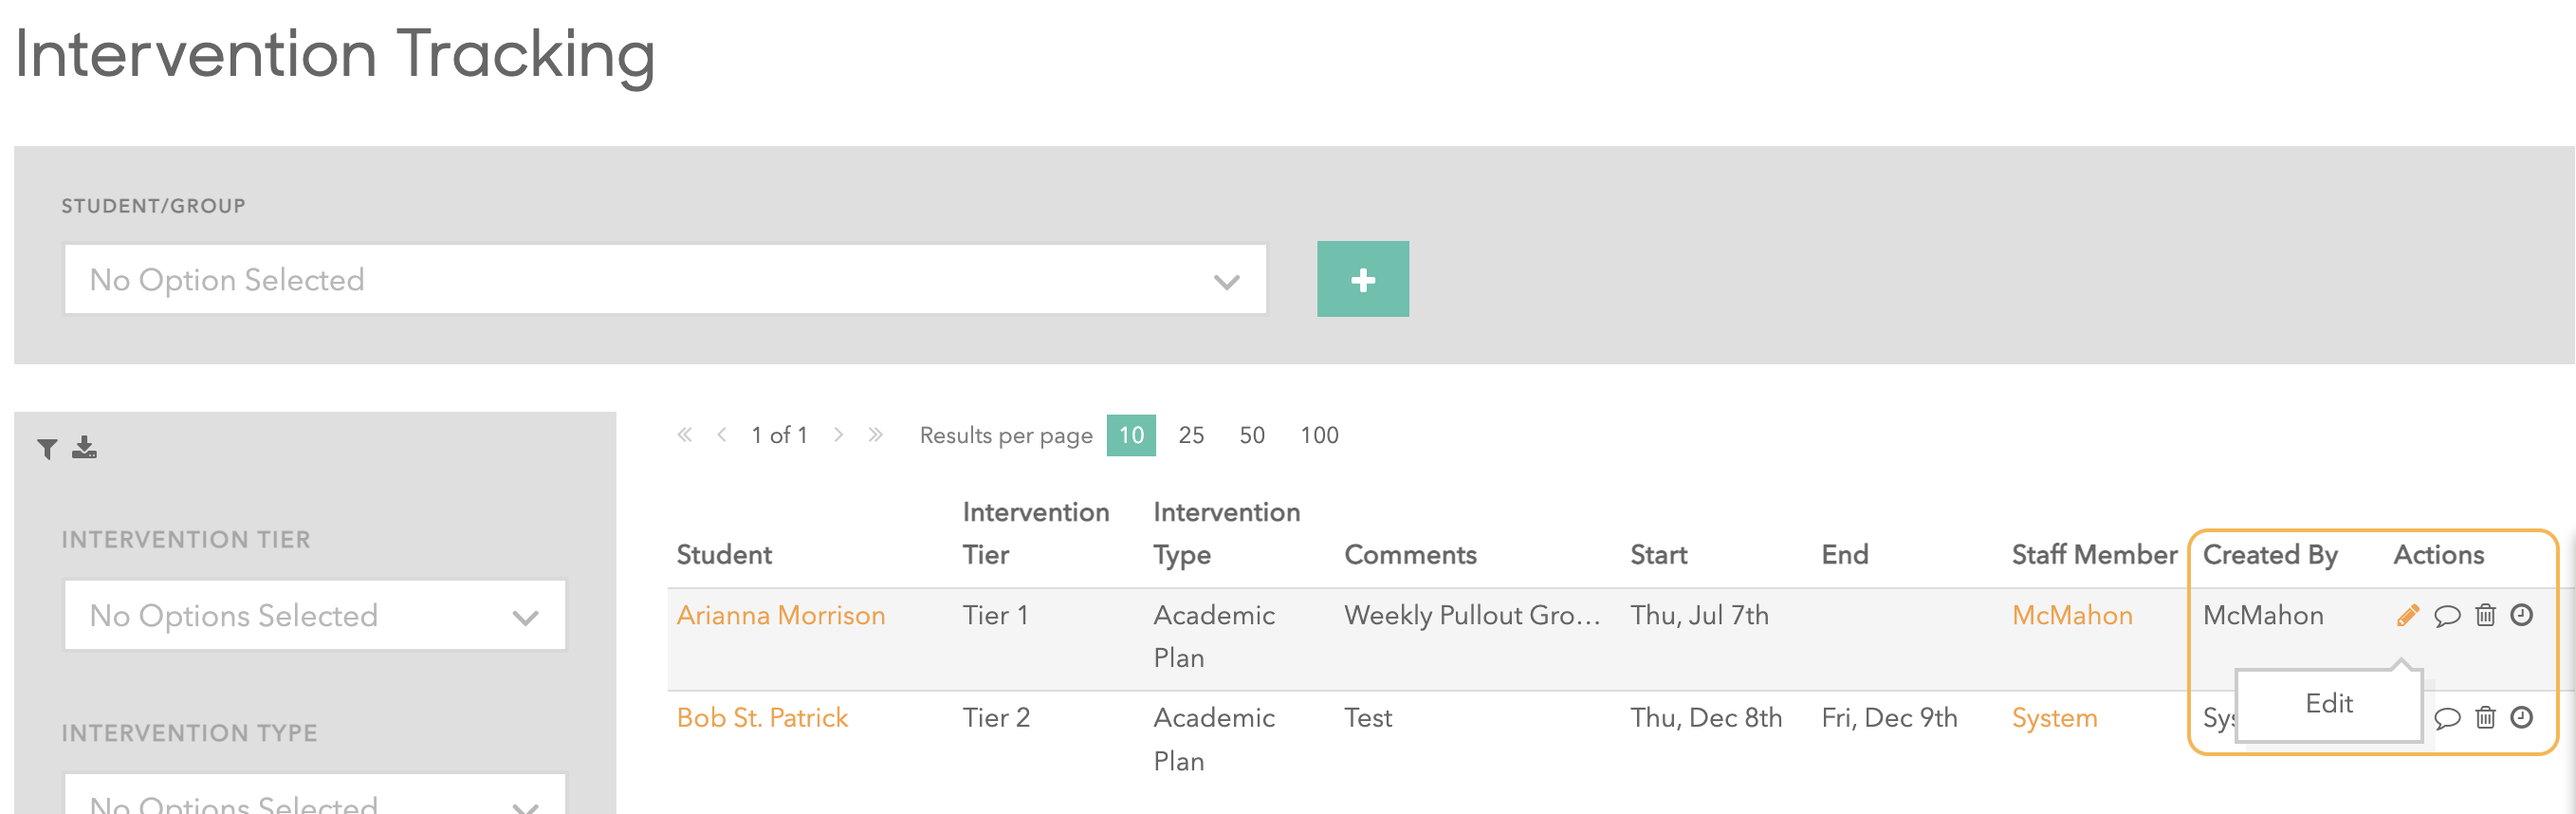2576x814 pixels.
Task: Delete Arianna Morrison's intervention with trash icon
Action: (2485, 615)
